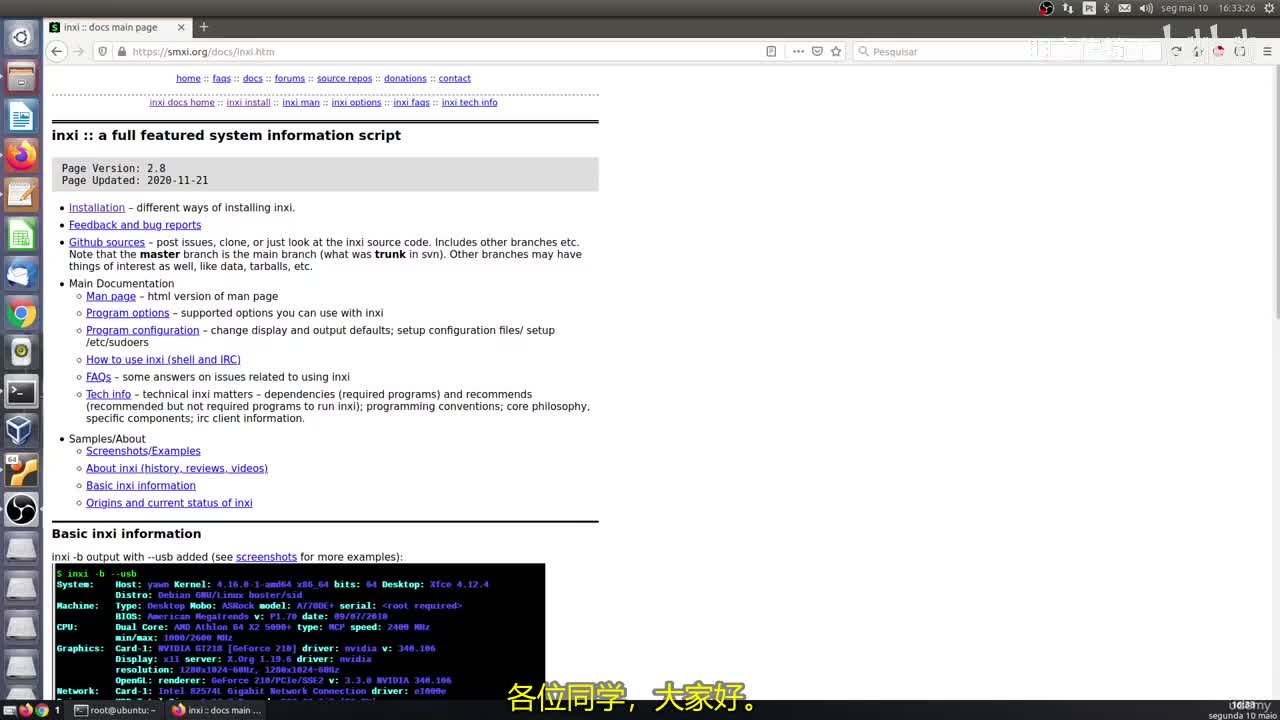Go to inxi docs home
The height and width of the screenshot is (720, 1280).
182,102
